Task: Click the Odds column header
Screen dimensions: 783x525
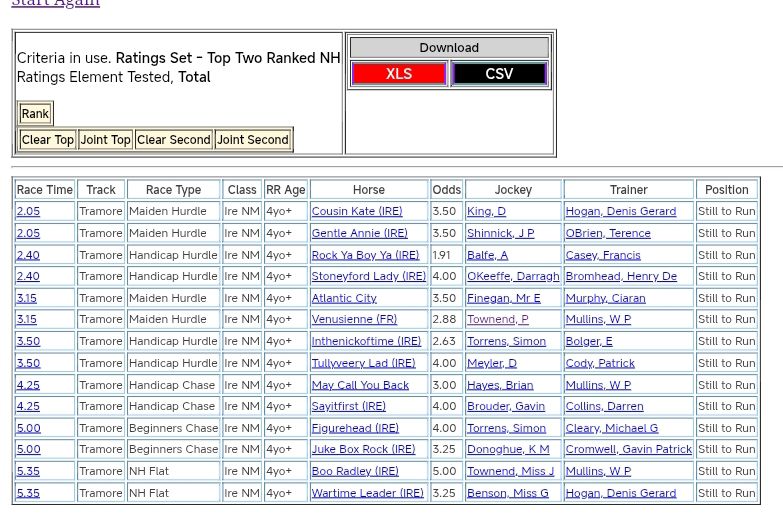Action: (x=446, y=190)
